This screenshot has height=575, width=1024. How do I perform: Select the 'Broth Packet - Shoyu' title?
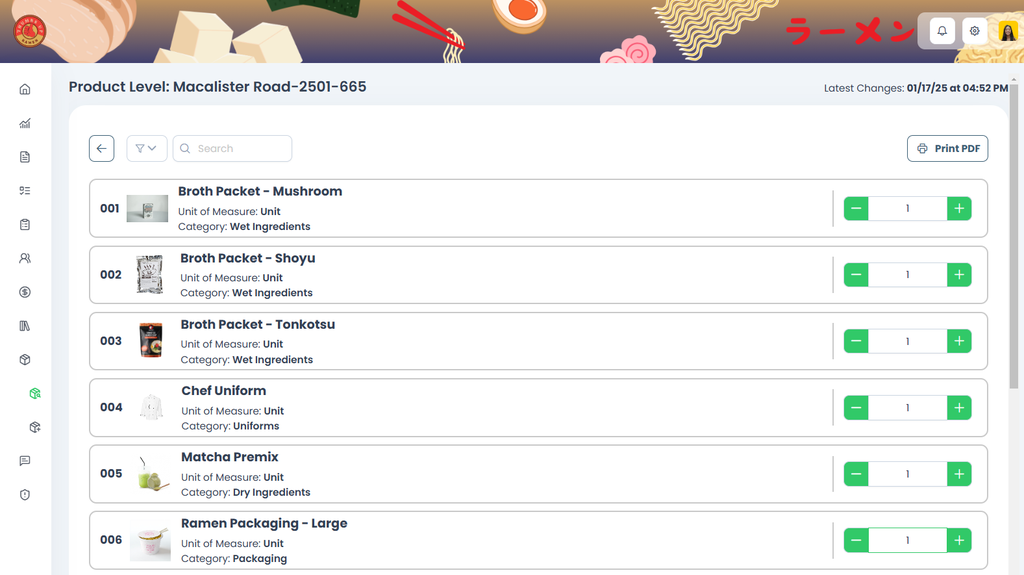pos(248,258)
